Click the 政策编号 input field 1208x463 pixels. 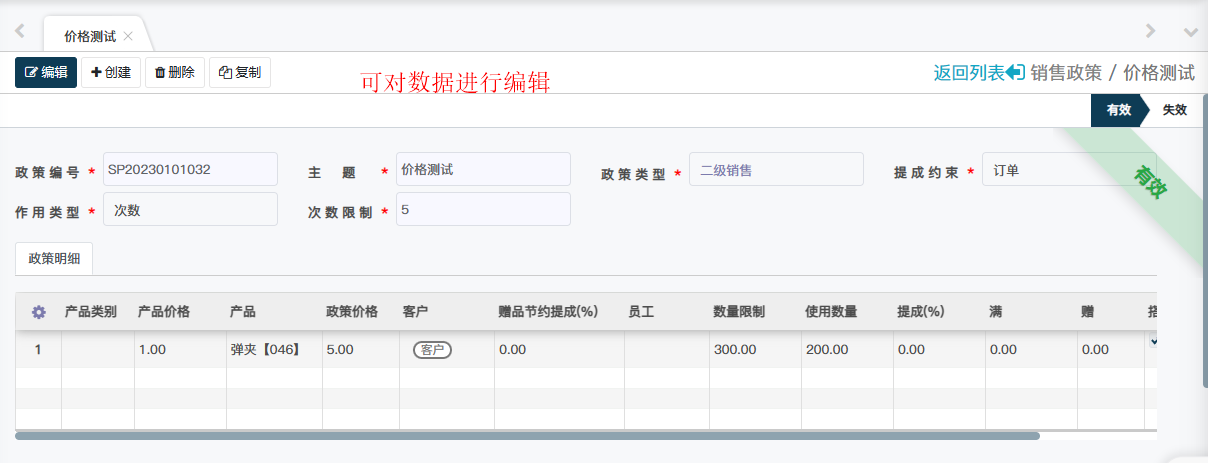click(190, 170)
